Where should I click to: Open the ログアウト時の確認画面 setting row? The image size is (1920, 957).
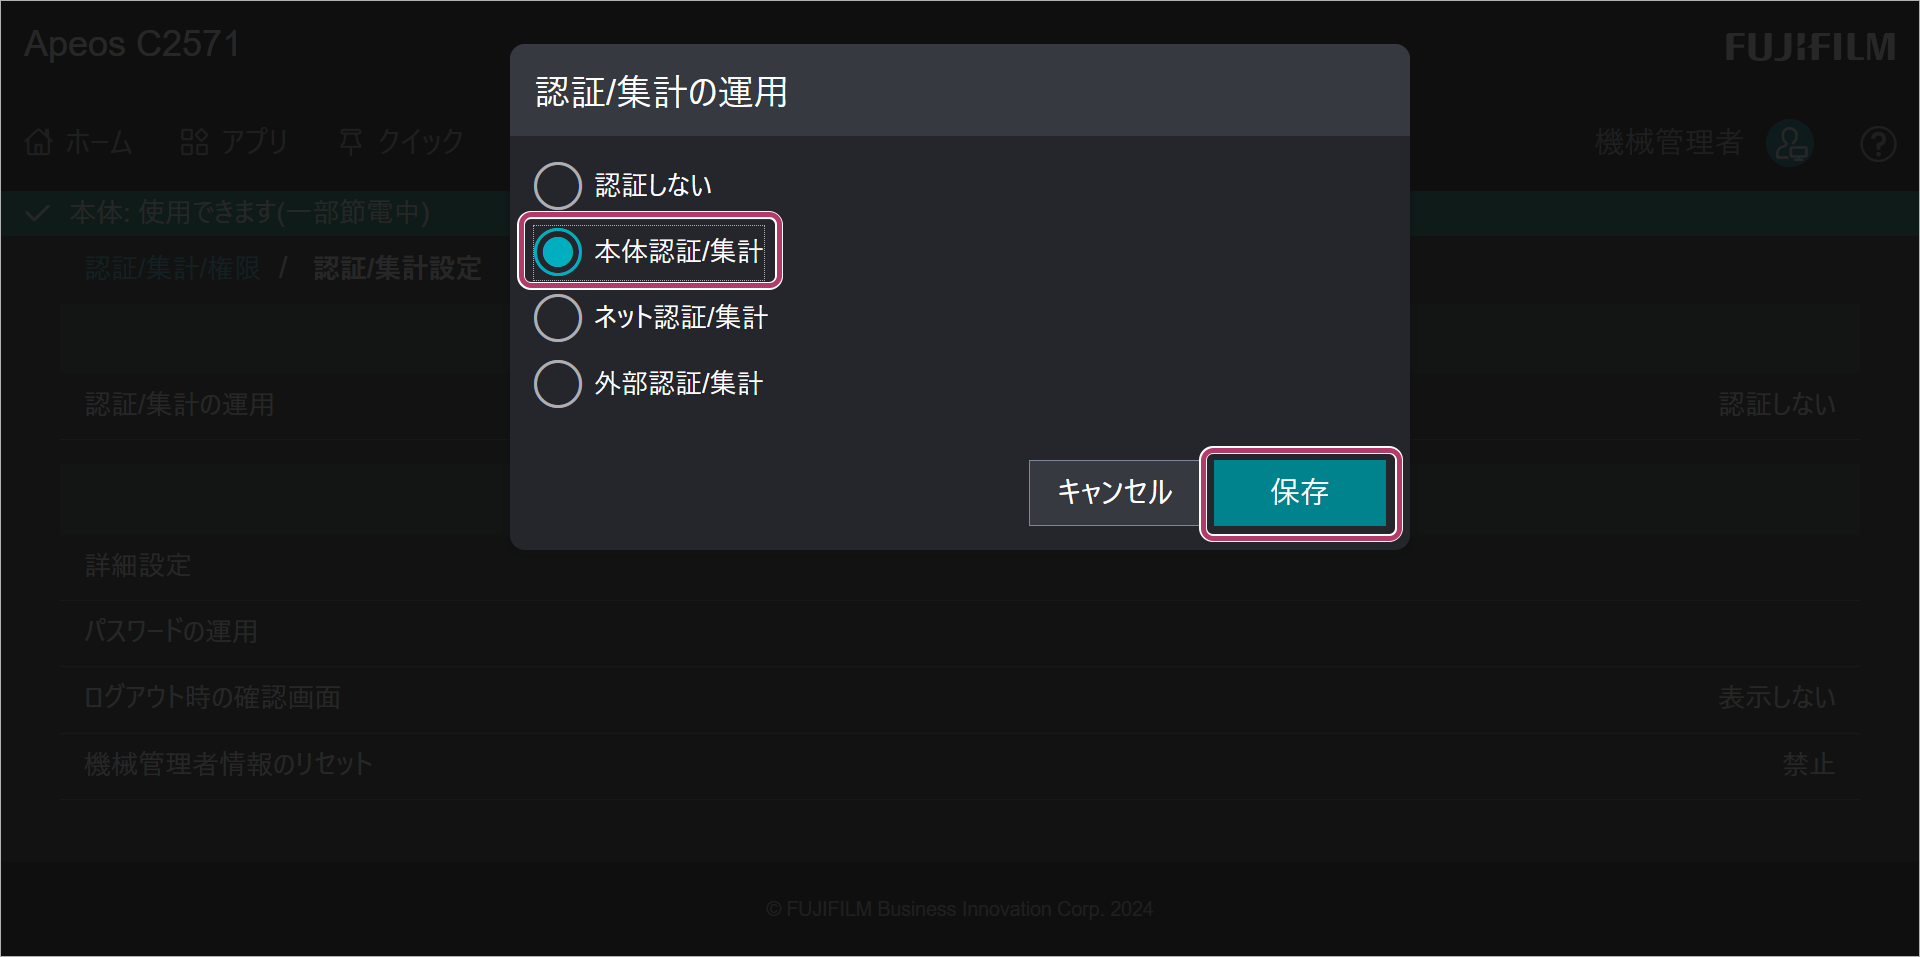(960, 698)
